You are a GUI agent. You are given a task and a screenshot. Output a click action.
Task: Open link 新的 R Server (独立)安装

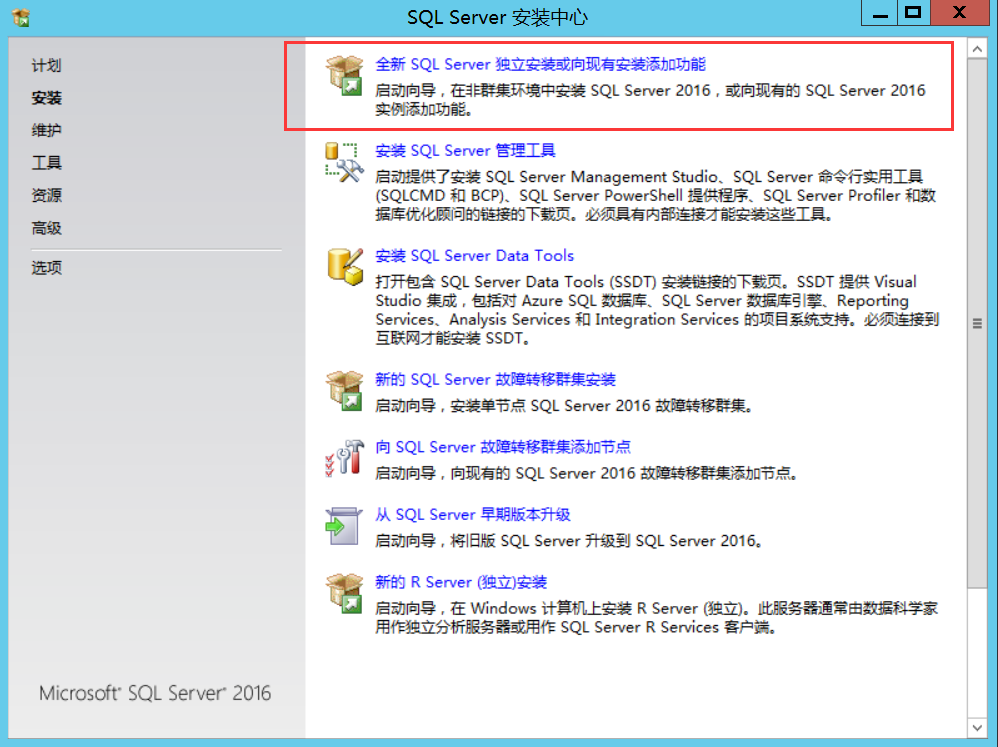click(461, 582)
